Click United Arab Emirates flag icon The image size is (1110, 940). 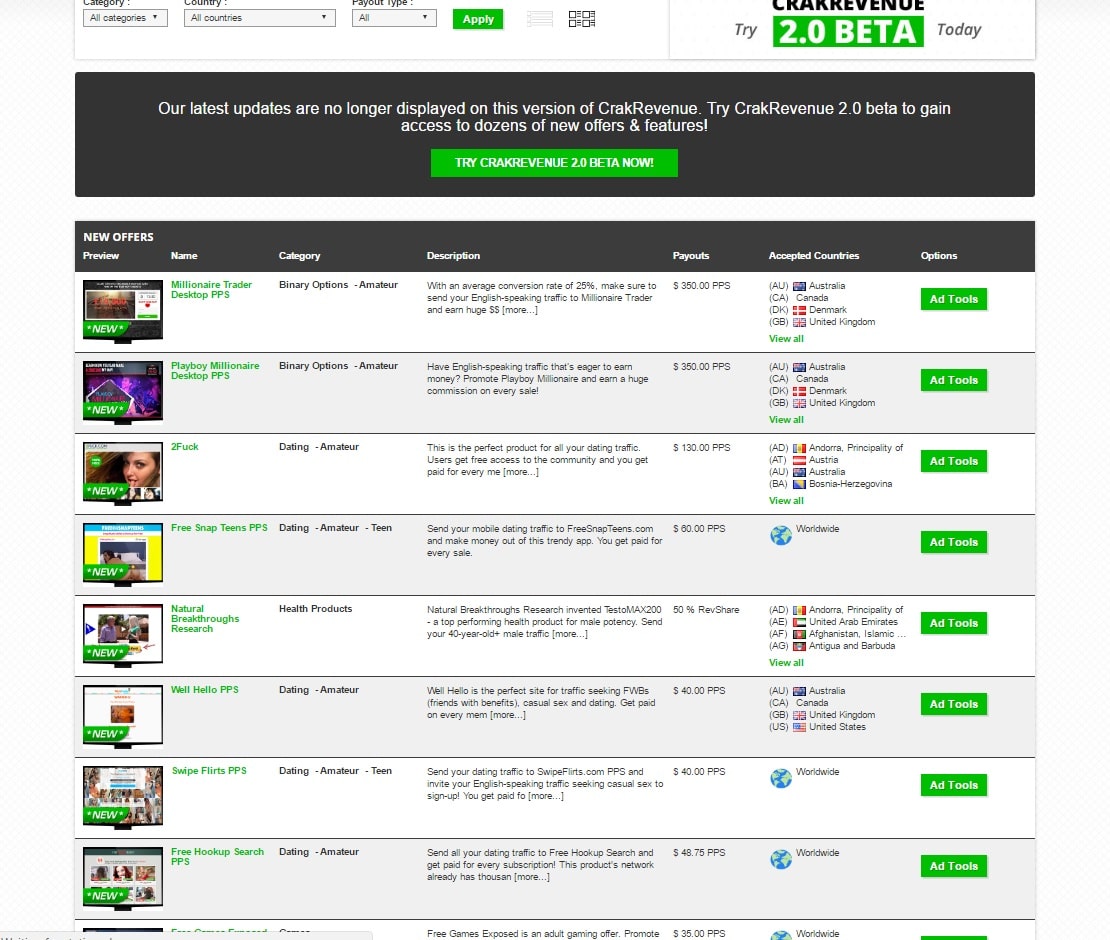point(799,622)
